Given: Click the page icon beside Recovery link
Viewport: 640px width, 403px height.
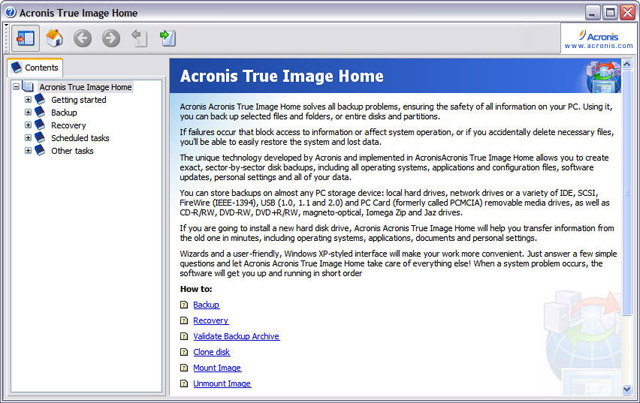Looking at the screenshot, I should click(x=184, y=321).
